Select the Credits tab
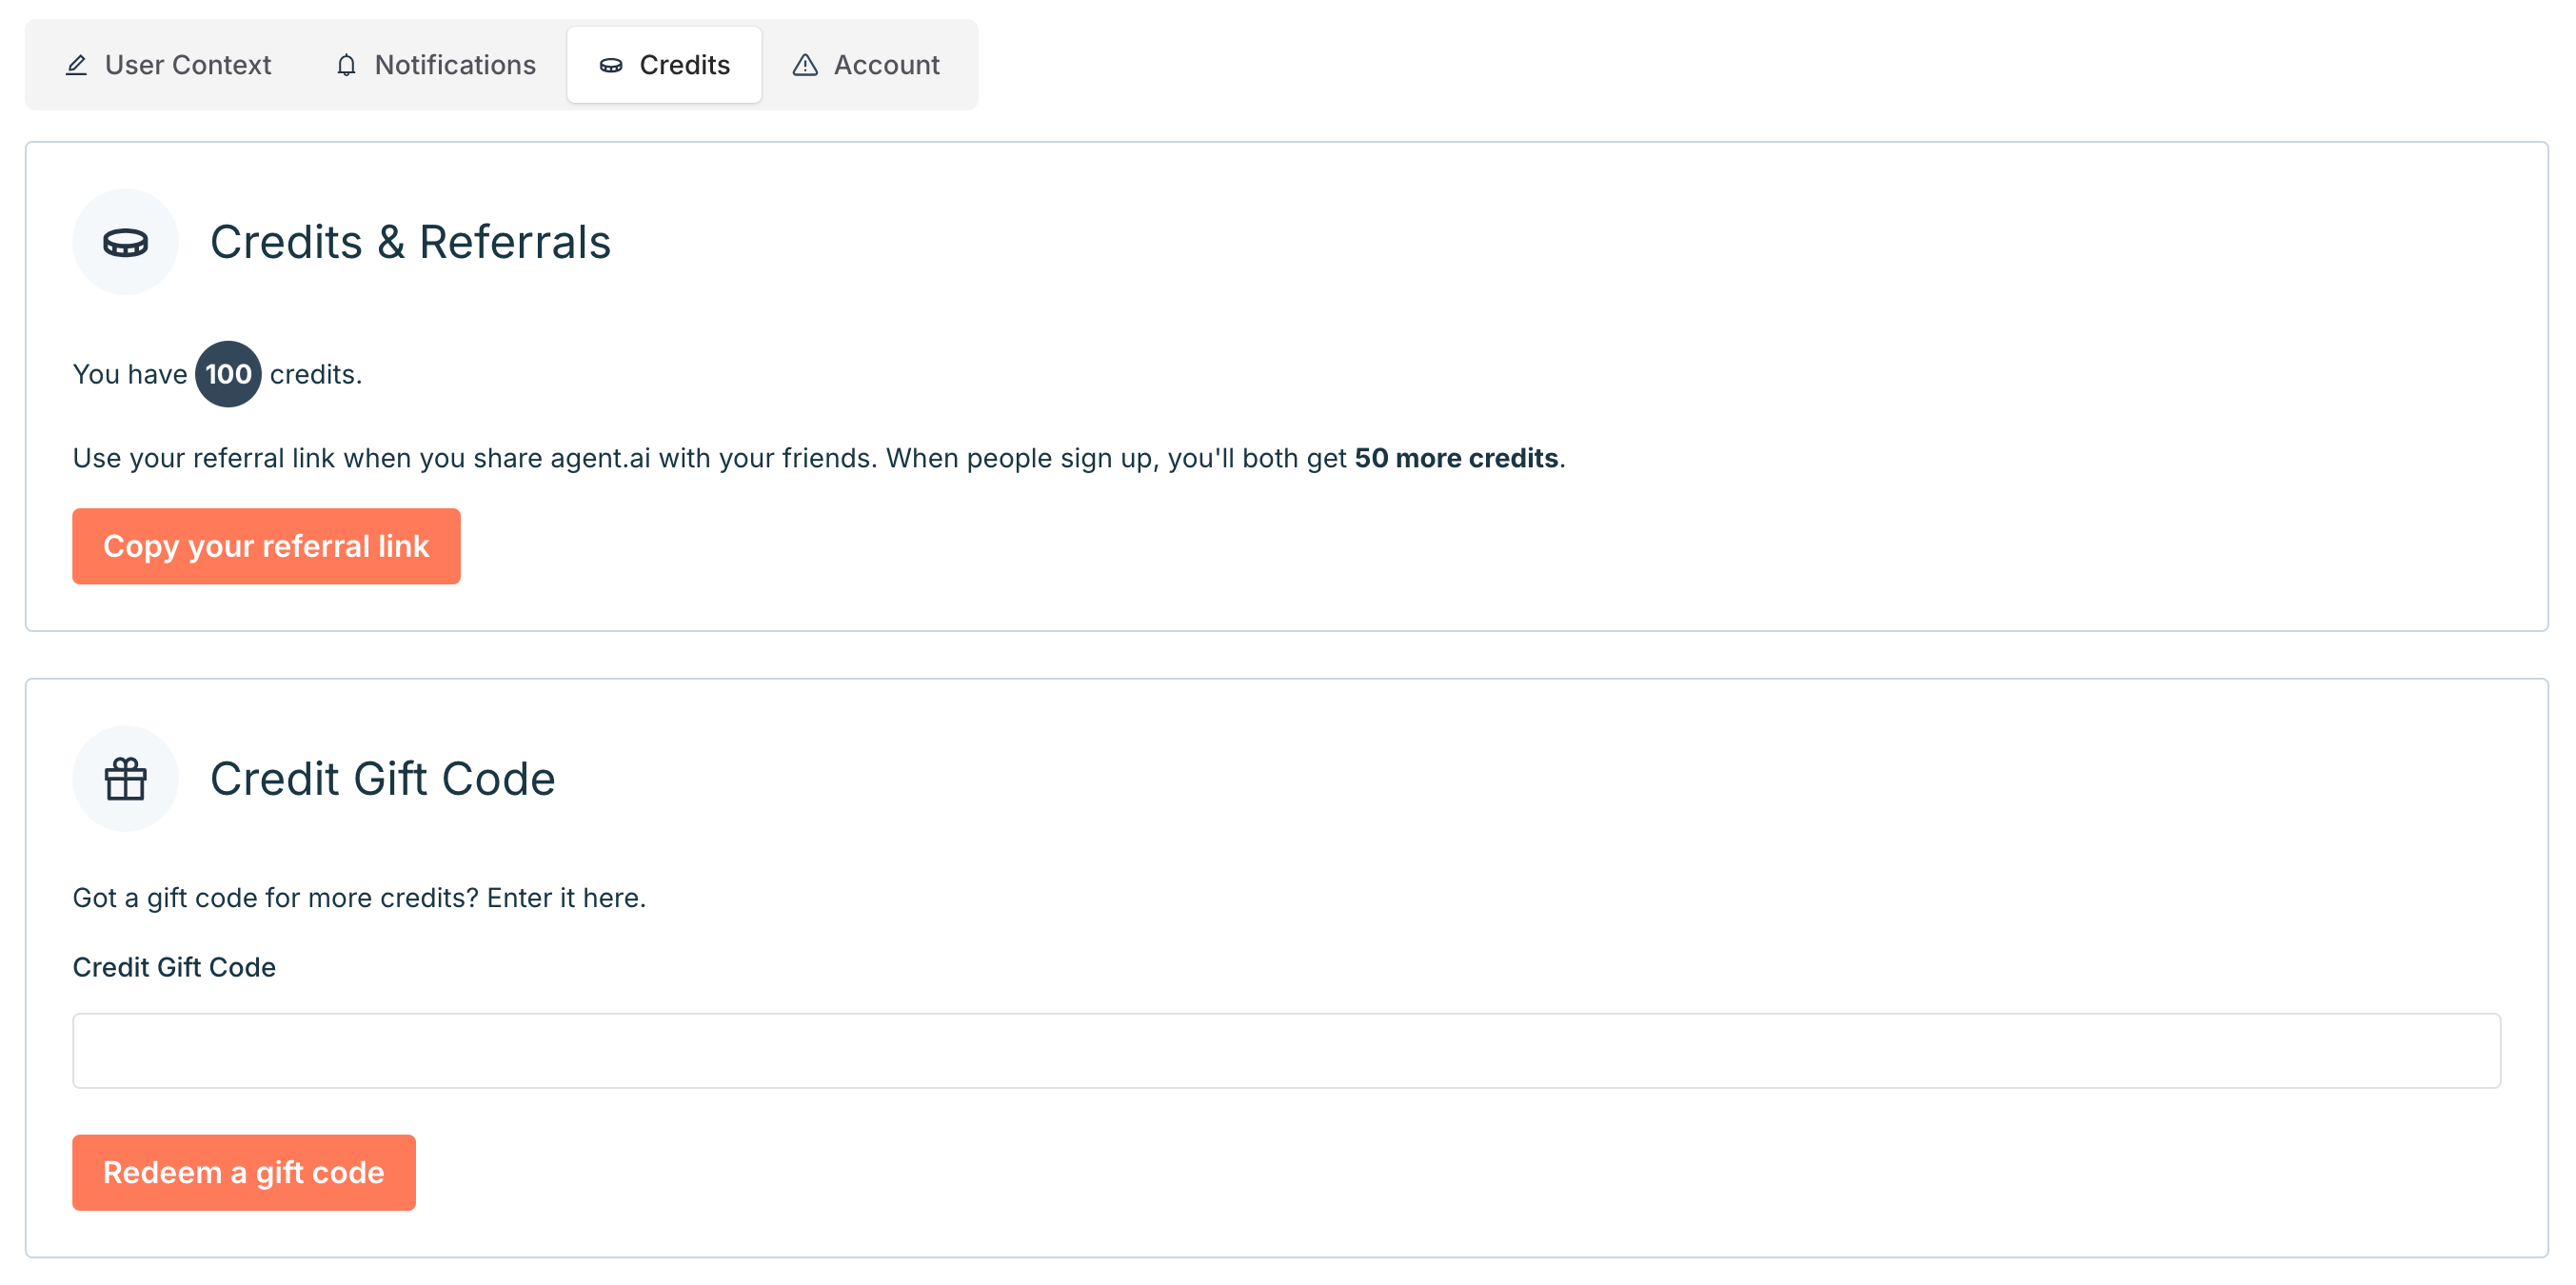The width and height of the screenshot is (2576, 1285). pos(684,65)
